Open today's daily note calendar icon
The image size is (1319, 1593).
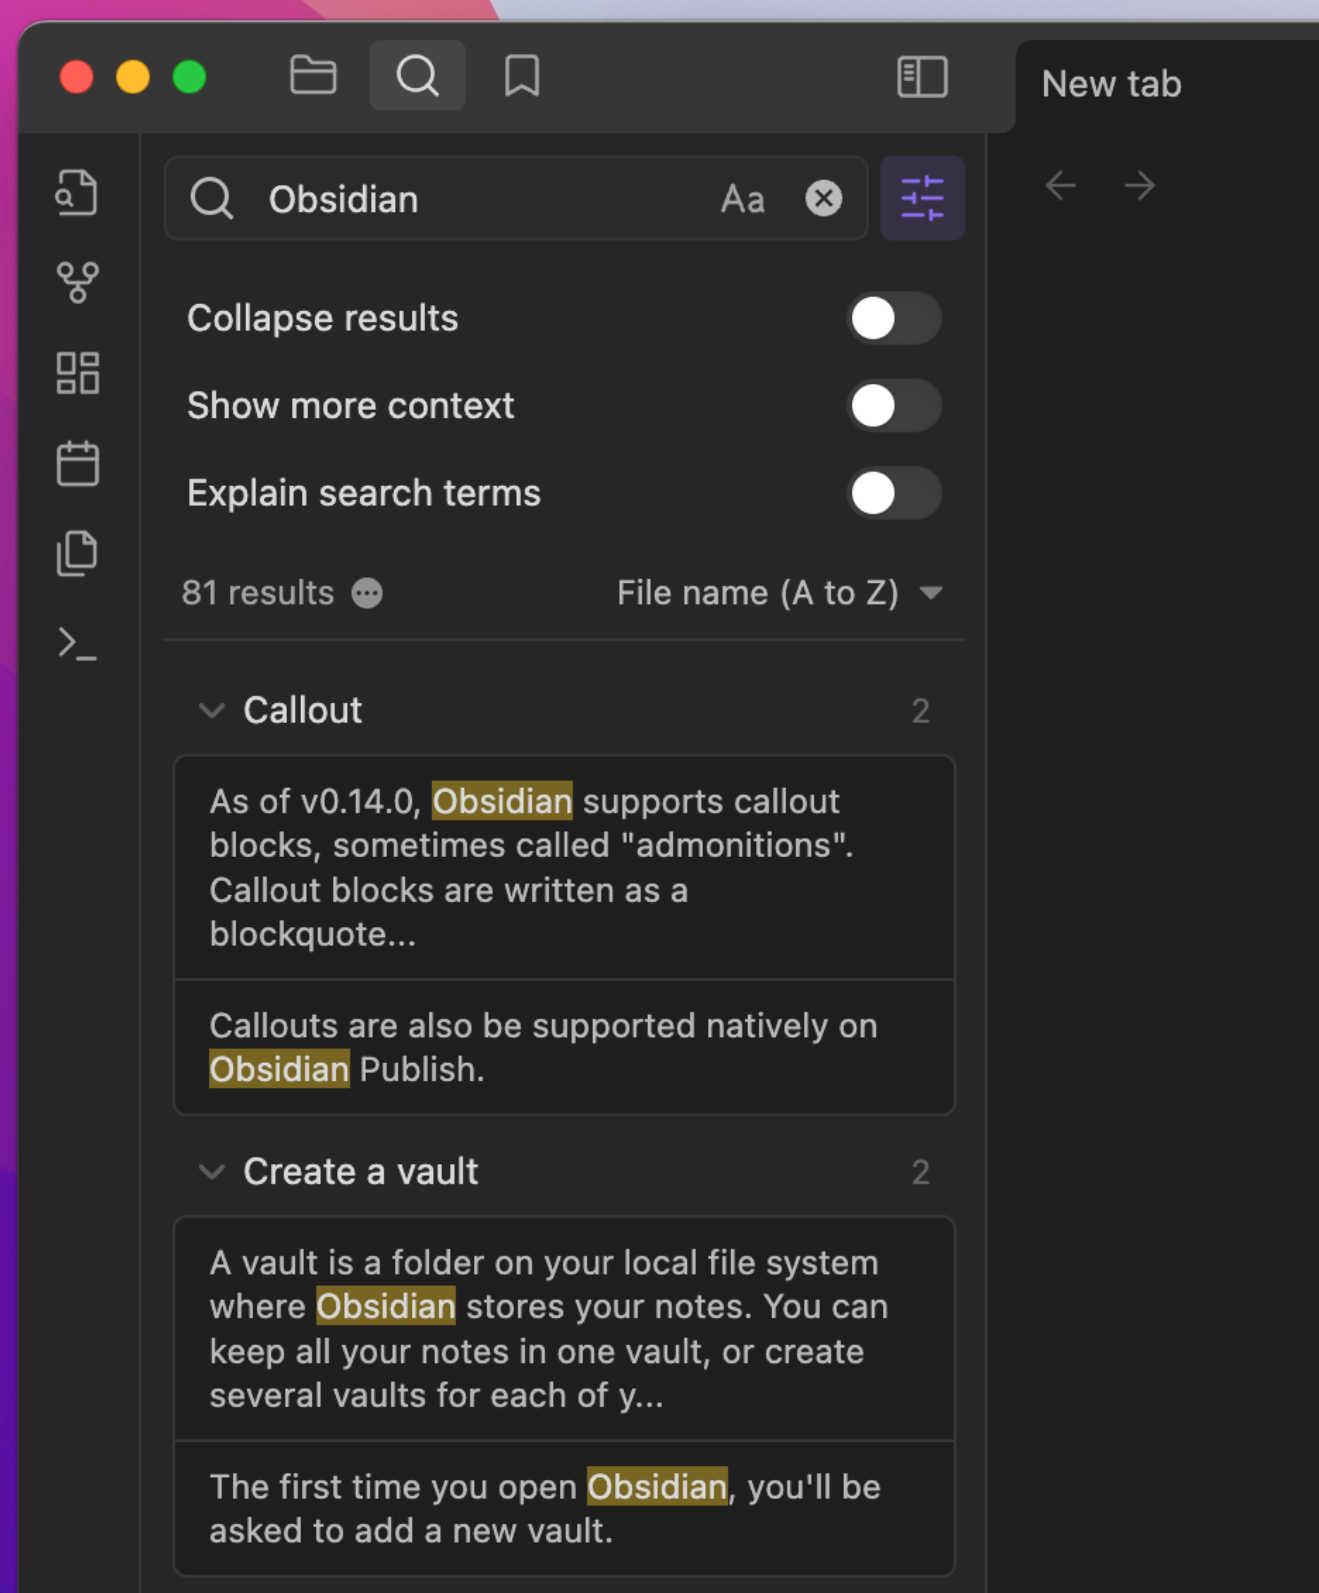point(77,463)
